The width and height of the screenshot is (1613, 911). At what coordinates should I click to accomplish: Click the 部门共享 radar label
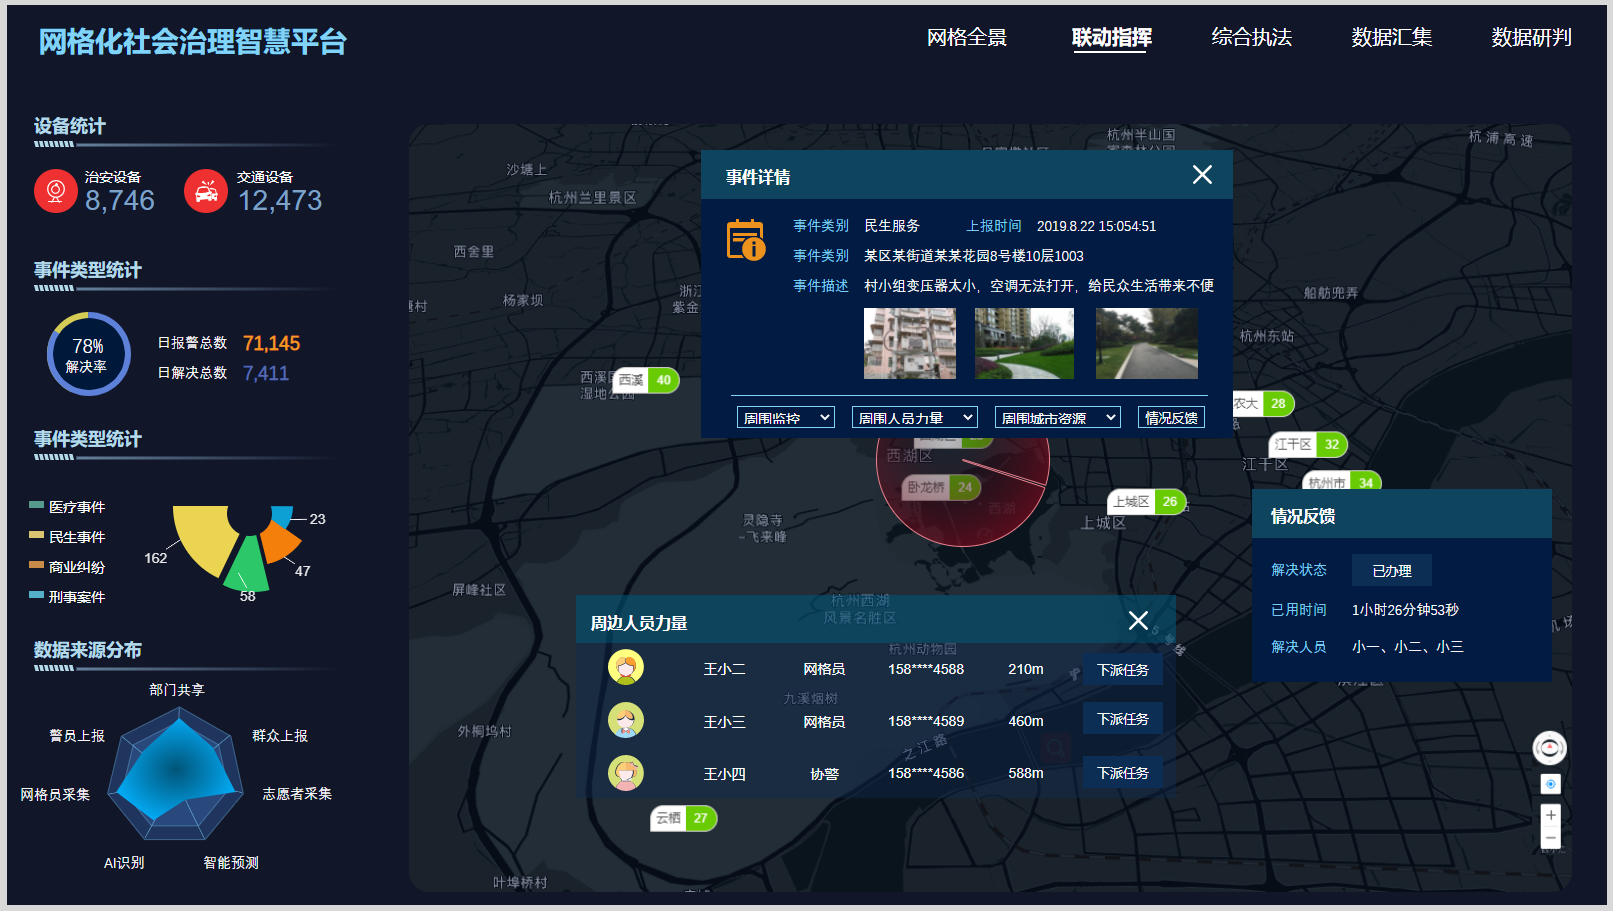click(x=177, y=690)
